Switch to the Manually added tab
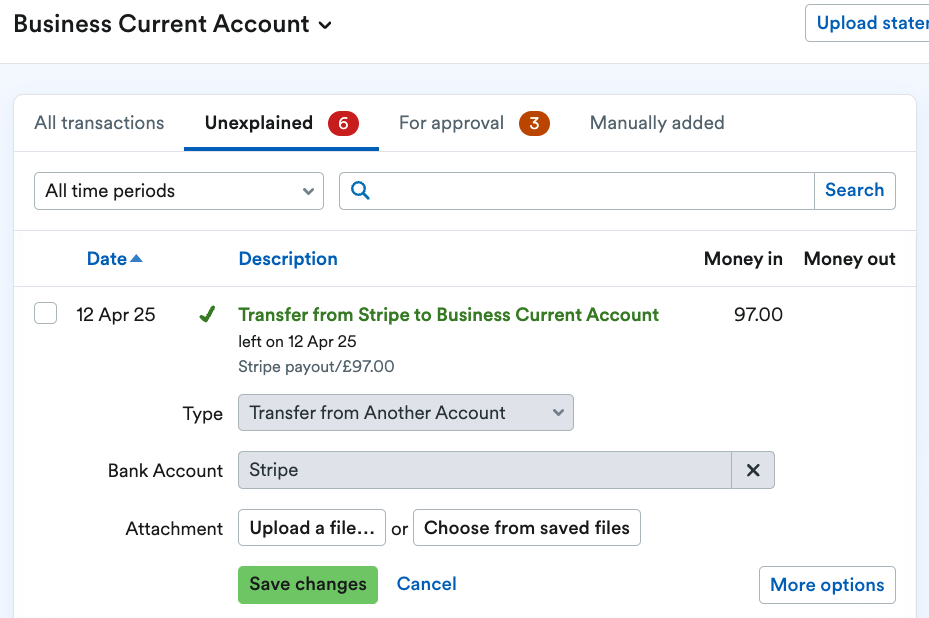 [x=657, y=123]
